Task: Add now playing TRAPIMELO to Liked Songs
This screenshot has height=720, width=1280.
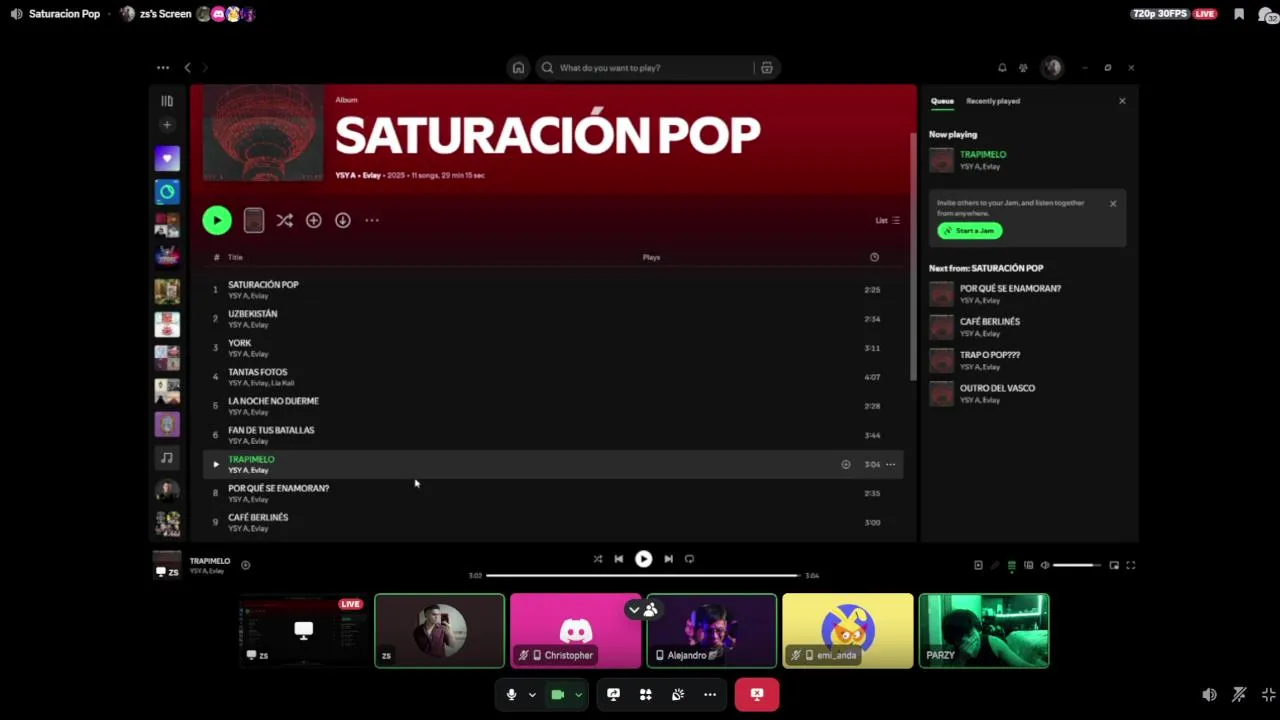Action: [x=246, y=565]
